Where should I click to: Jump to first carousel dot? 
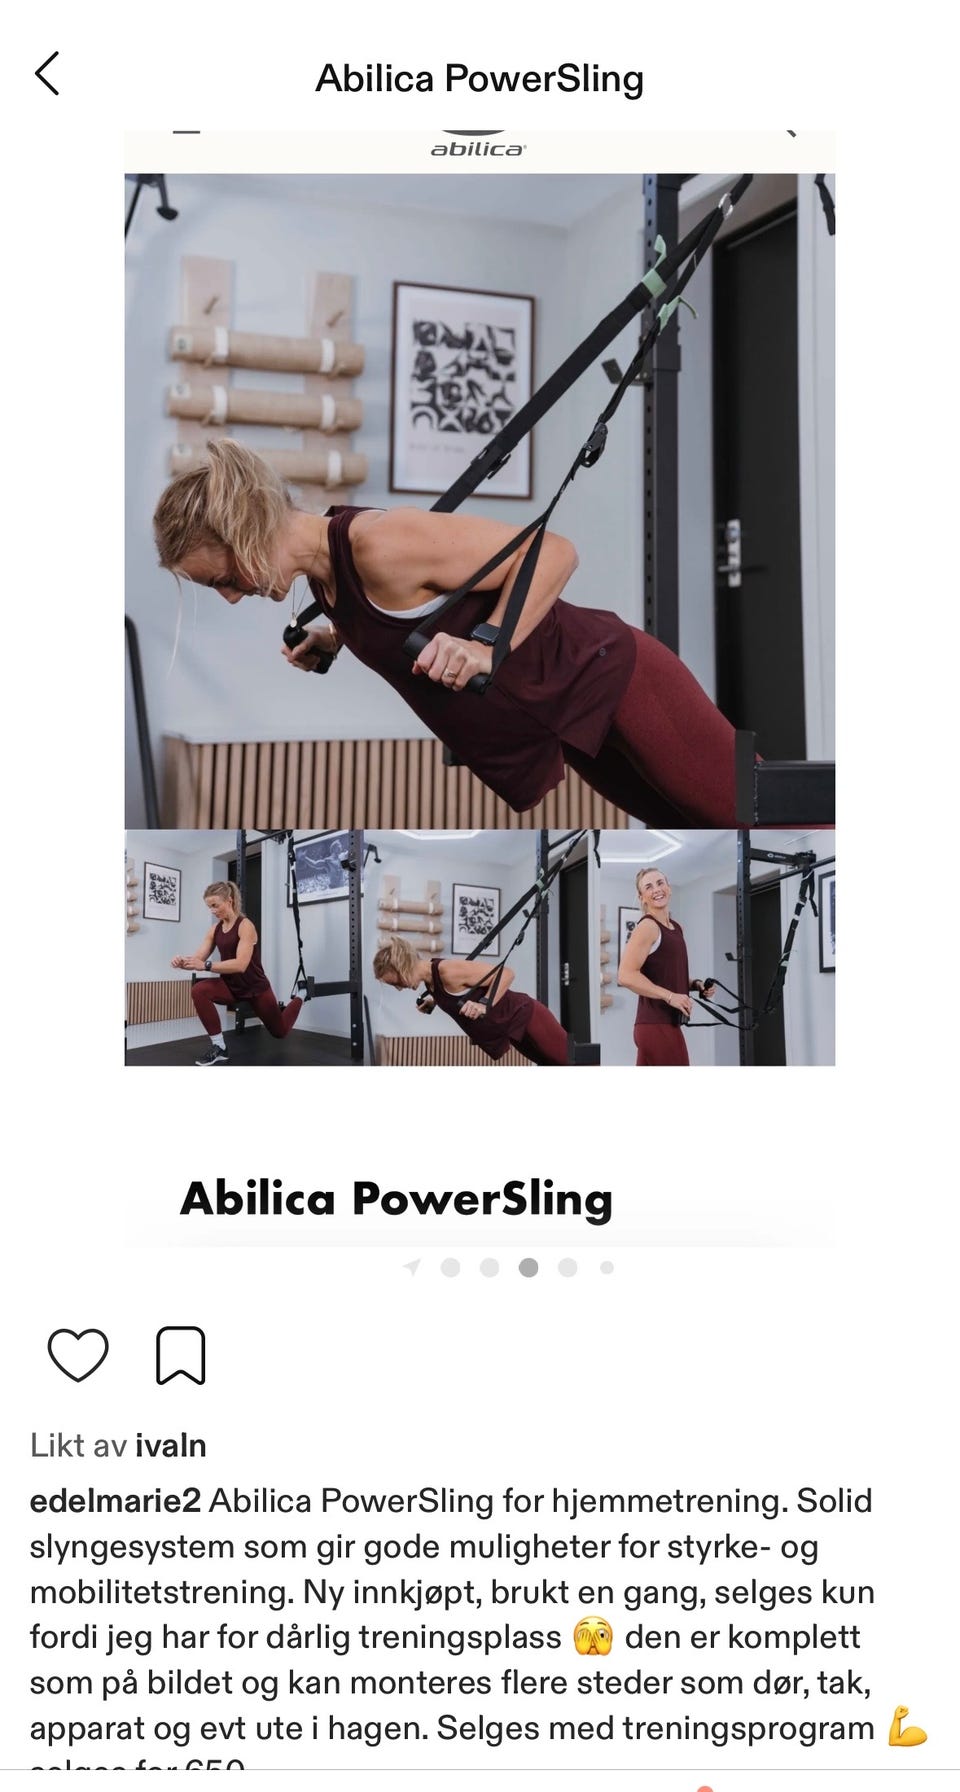point(450,1268)
